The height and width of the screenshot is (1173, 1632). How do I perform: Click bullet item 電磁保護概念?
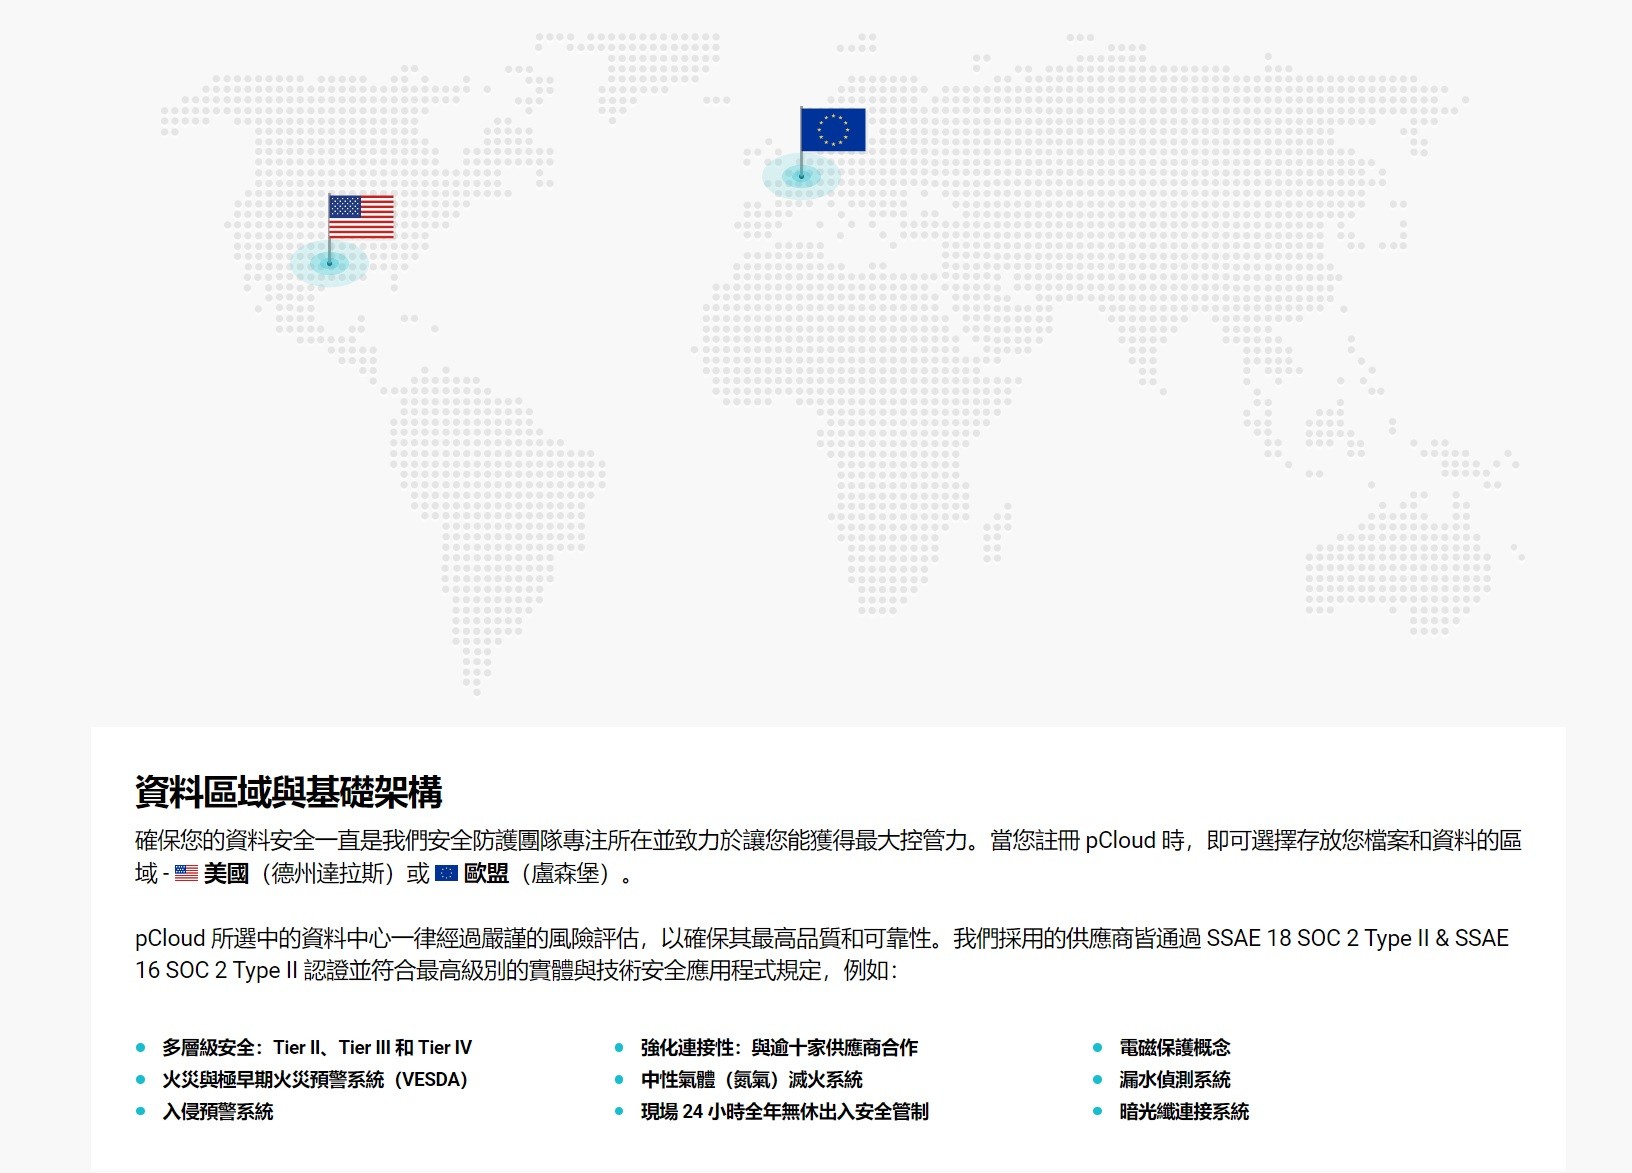coord(1175,1048)
